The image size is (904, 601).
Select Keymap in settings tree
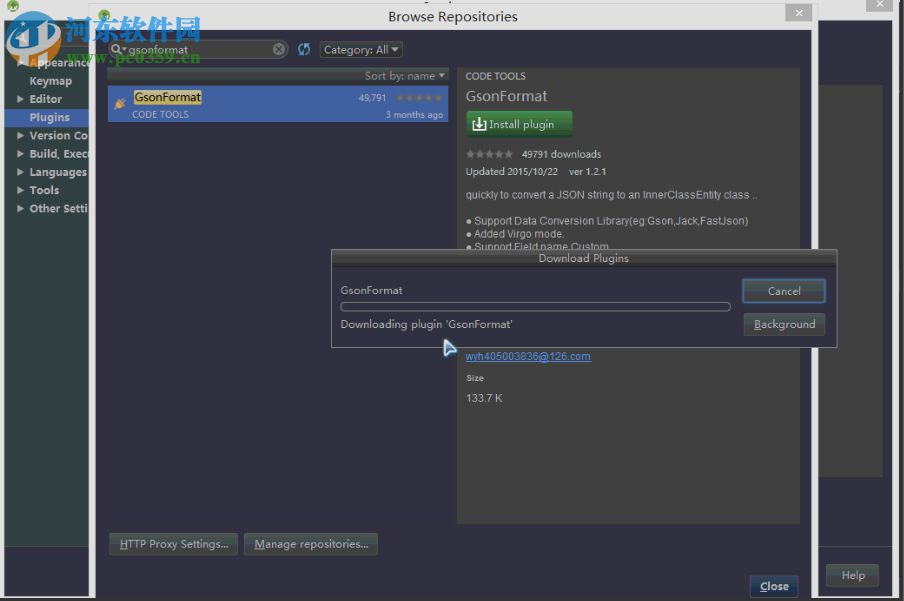point(51,81)
